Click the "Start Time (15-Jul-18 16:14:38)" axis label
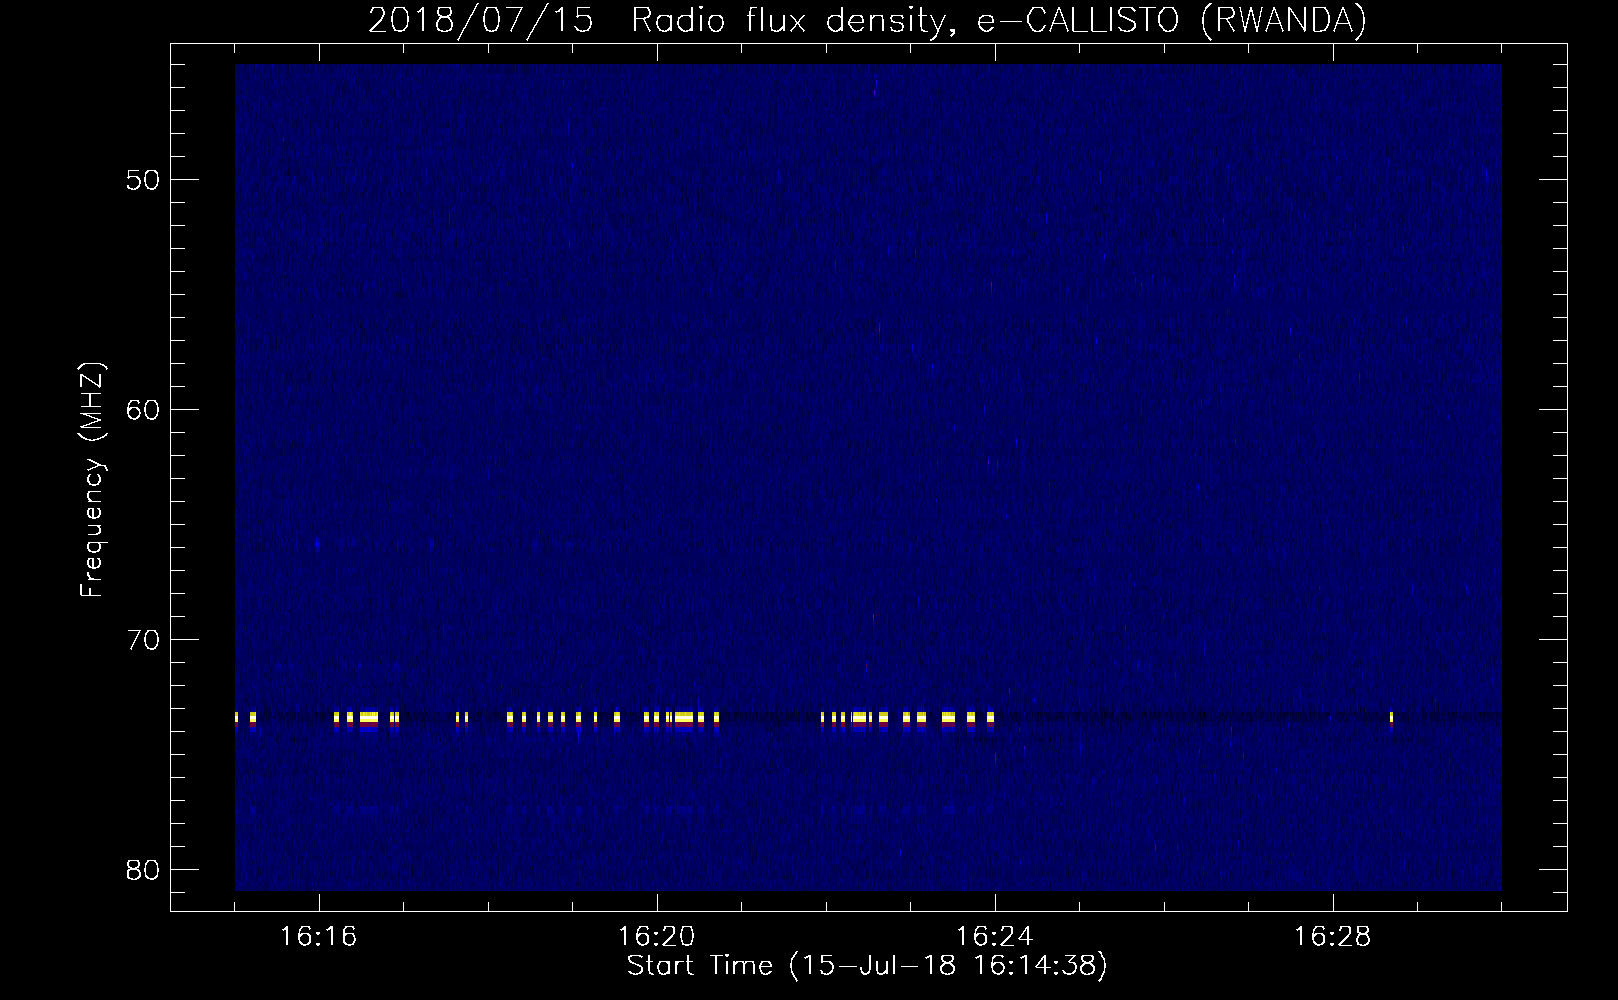The image size is (1618, 1000). coord(867,966)
